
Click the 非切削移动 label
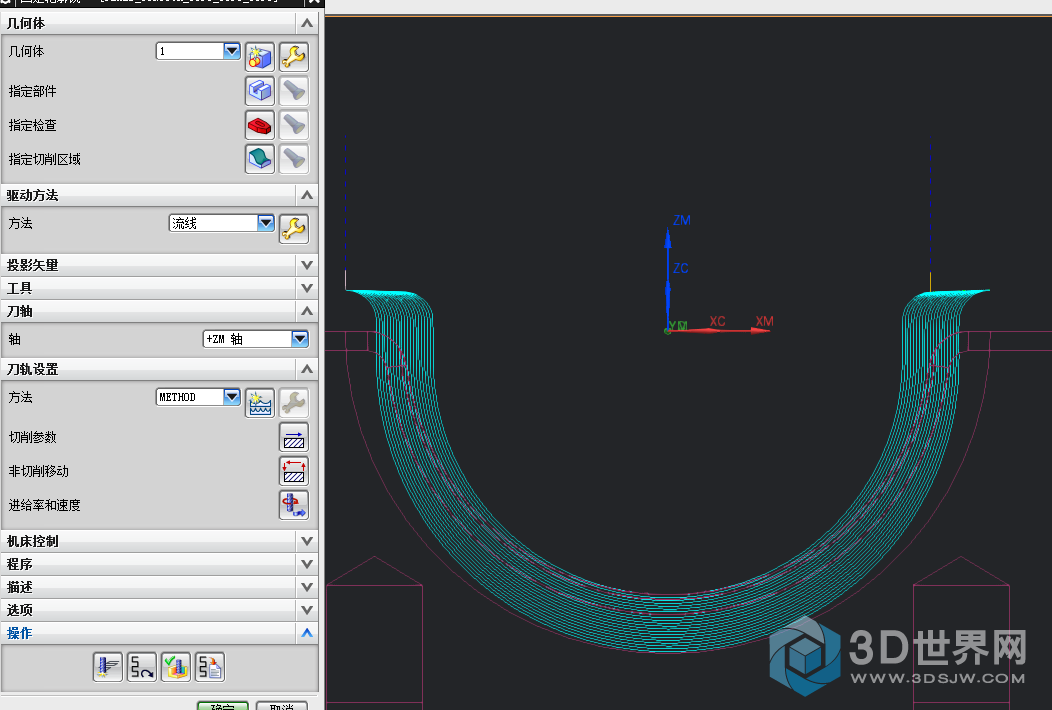point(38,471)
